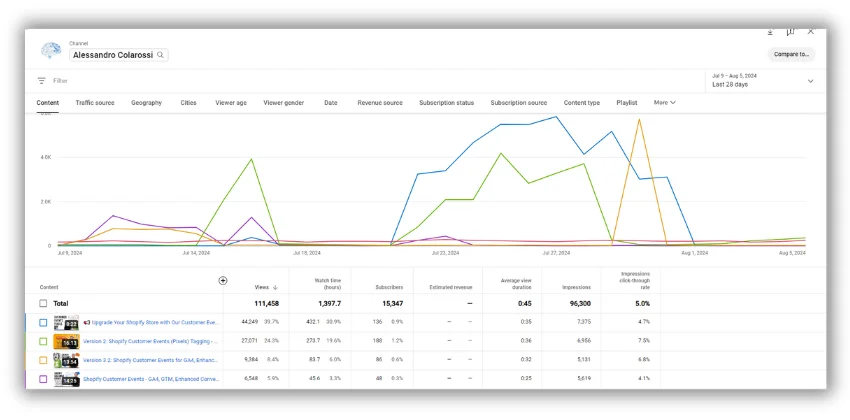Viewport: 850px width, 420px height.
Task: Toggle the purple checkbox for Shopify Customer Events GA4
Action: [x=43, y=379]
